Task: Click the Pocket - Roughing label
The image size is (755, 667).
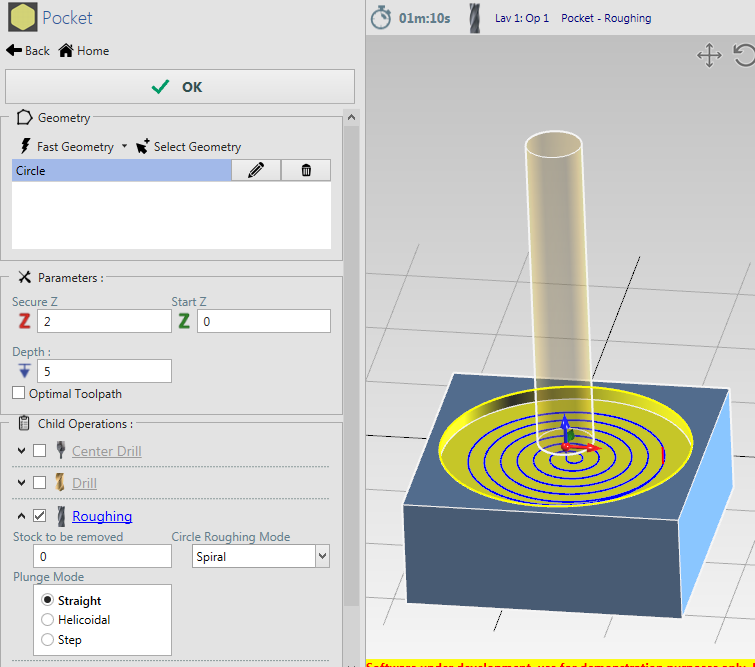Action: coord(606,18)
